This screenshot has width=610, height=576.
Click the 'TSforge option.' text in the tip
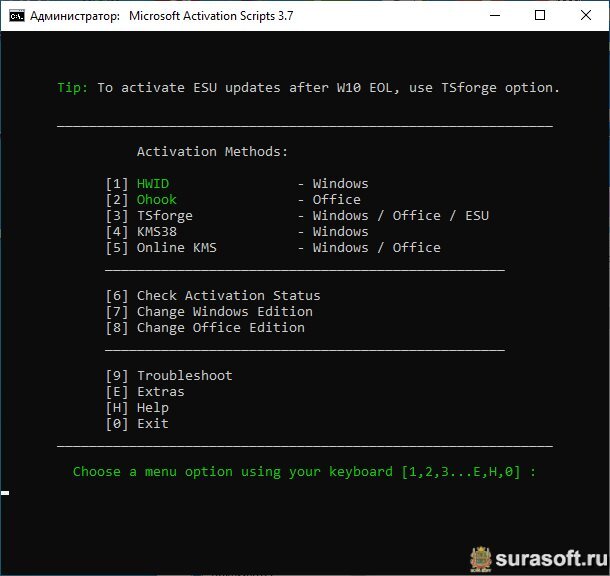point(500,88)
